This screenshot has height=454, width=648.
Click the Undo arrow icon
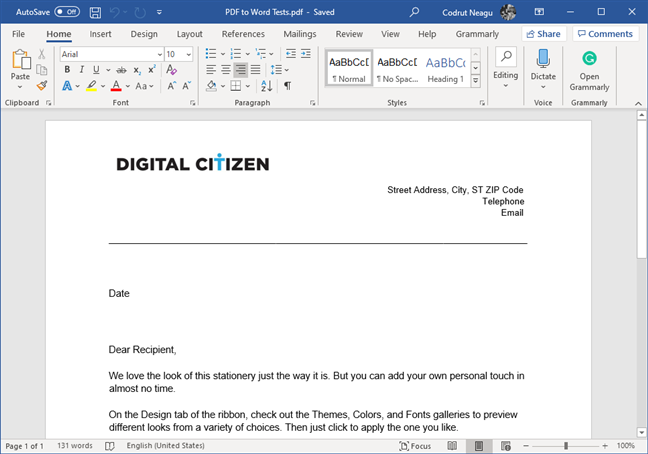point(114,12)
